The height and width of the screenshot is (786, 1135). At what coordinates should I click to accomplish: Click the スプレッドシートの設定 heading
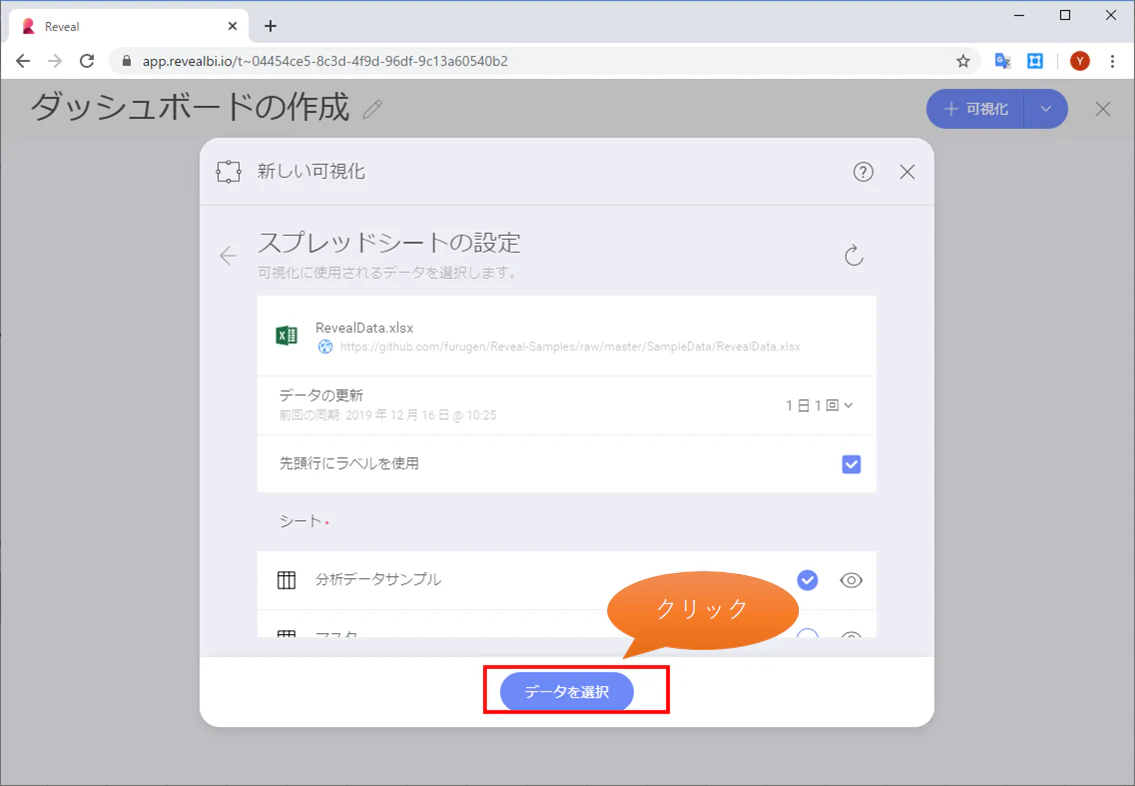(x=389, y=242)
